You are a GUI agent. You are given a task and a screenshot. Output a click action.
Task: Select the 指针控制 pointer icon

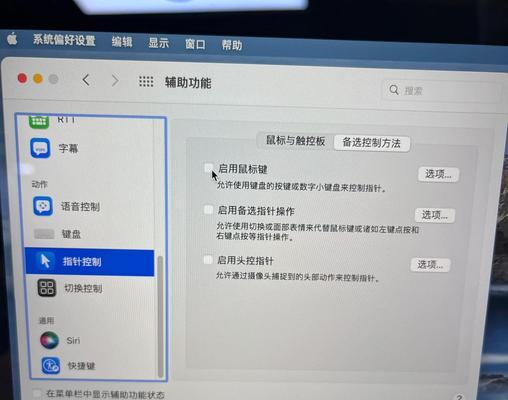pyautogui.click(x=45, y=261)
